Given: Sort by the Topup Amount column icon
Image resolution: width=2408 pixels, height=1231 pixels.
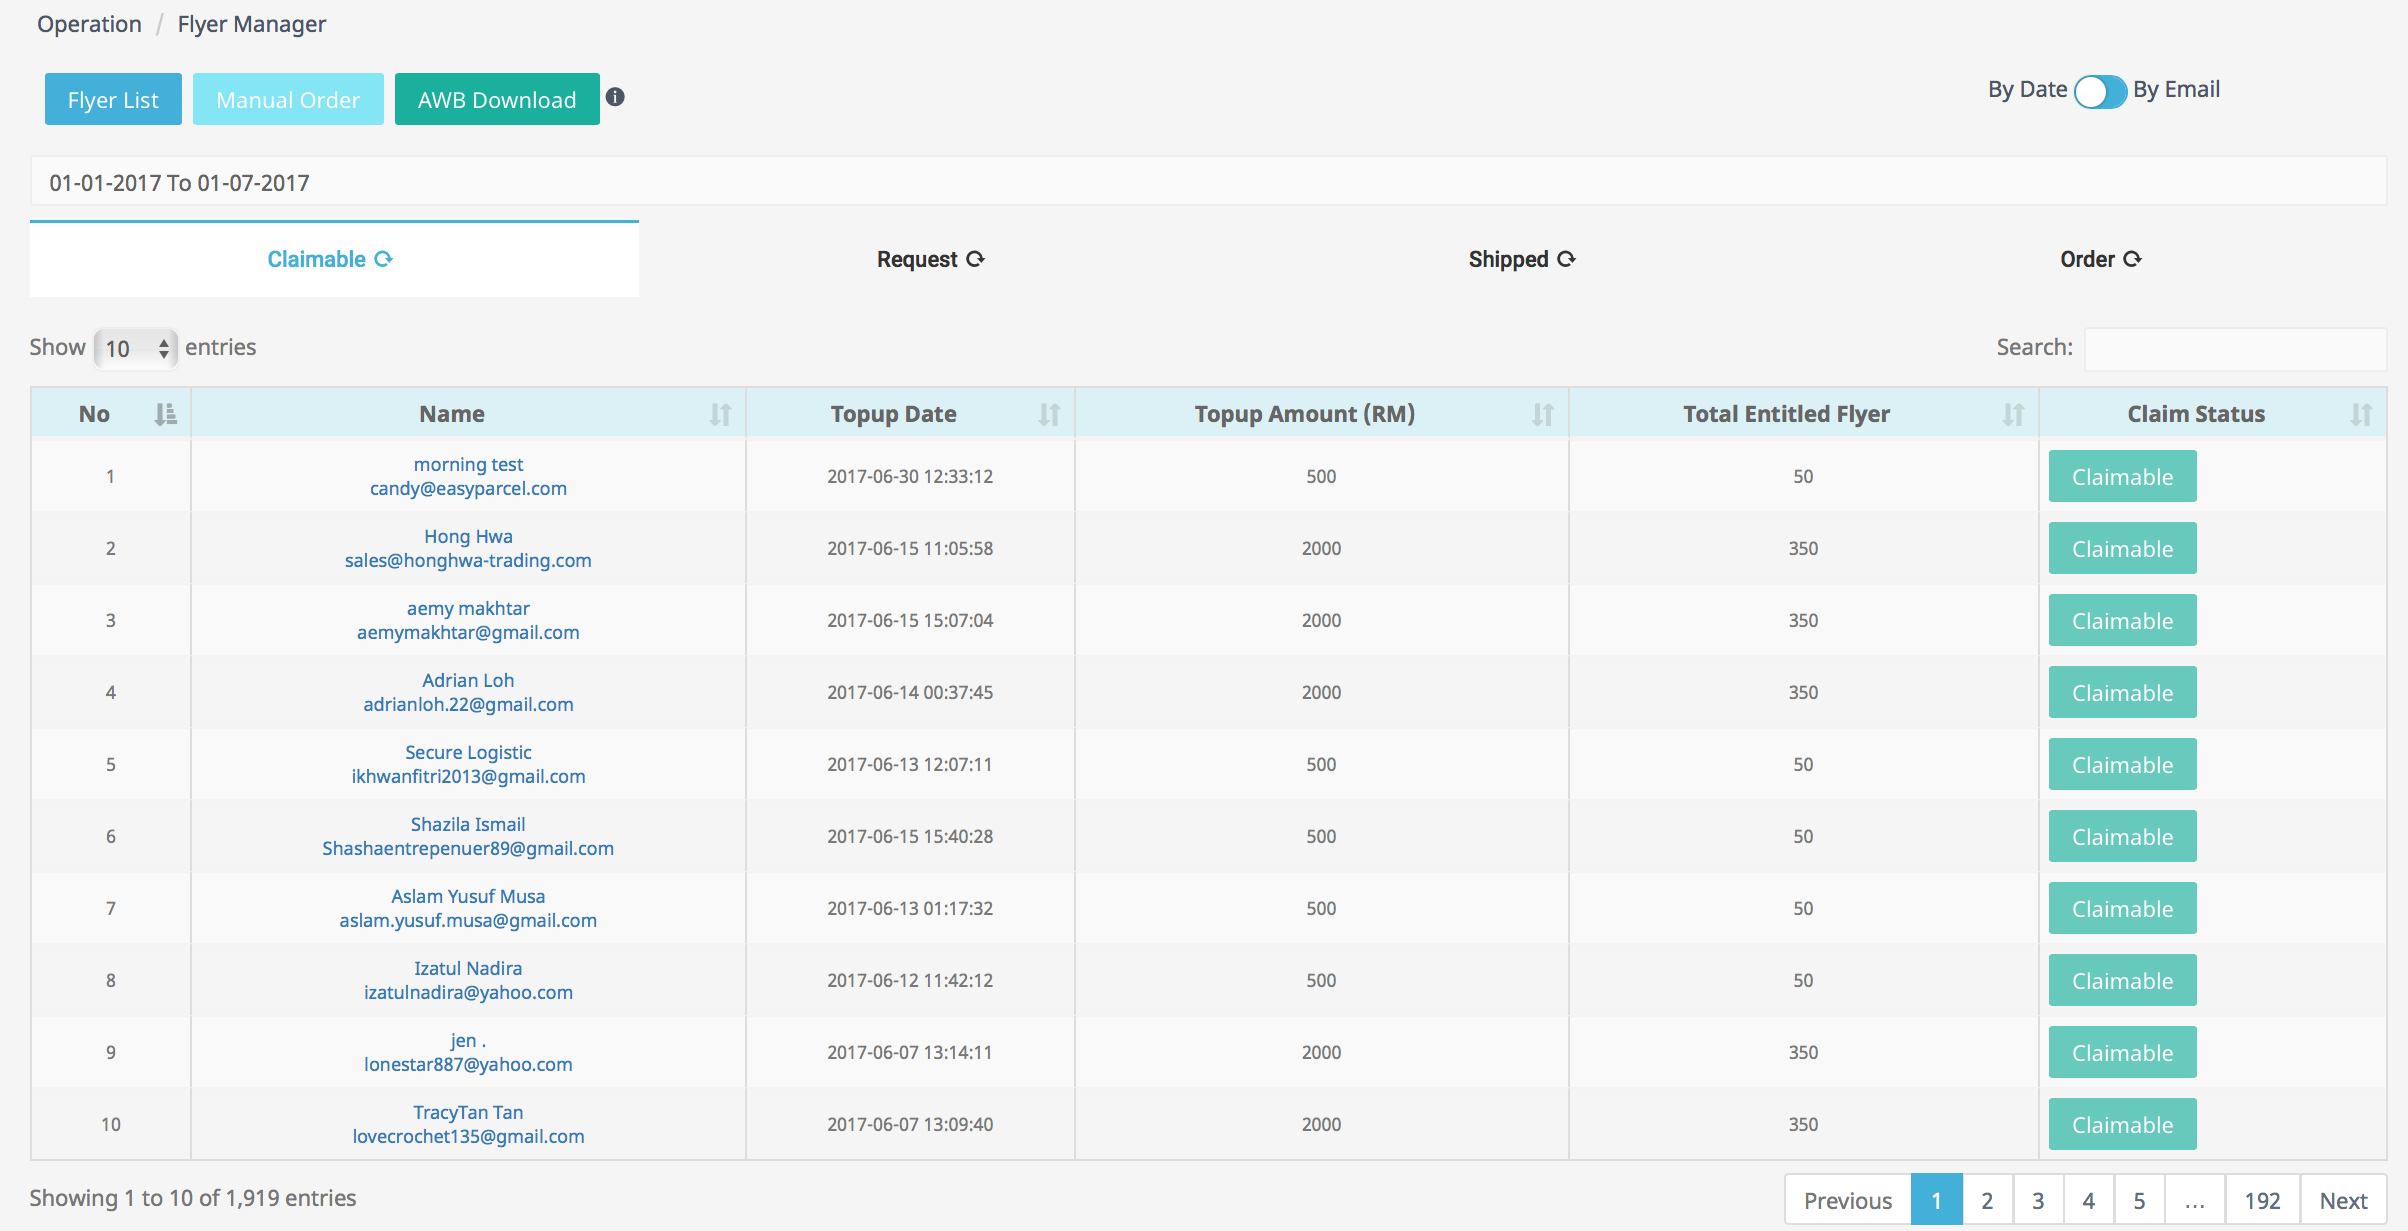Looking at the screenshot, I should coord(1543,414).
